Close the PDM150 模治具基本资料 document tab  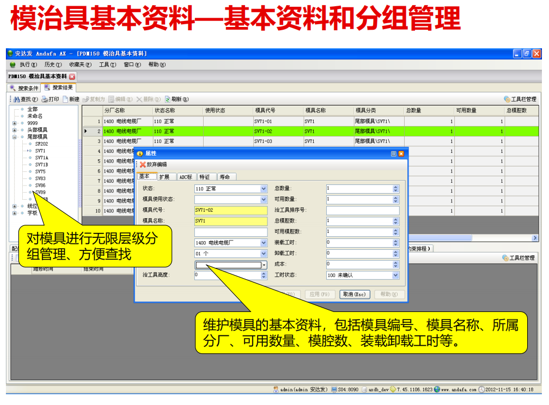(x=72, y=77)
